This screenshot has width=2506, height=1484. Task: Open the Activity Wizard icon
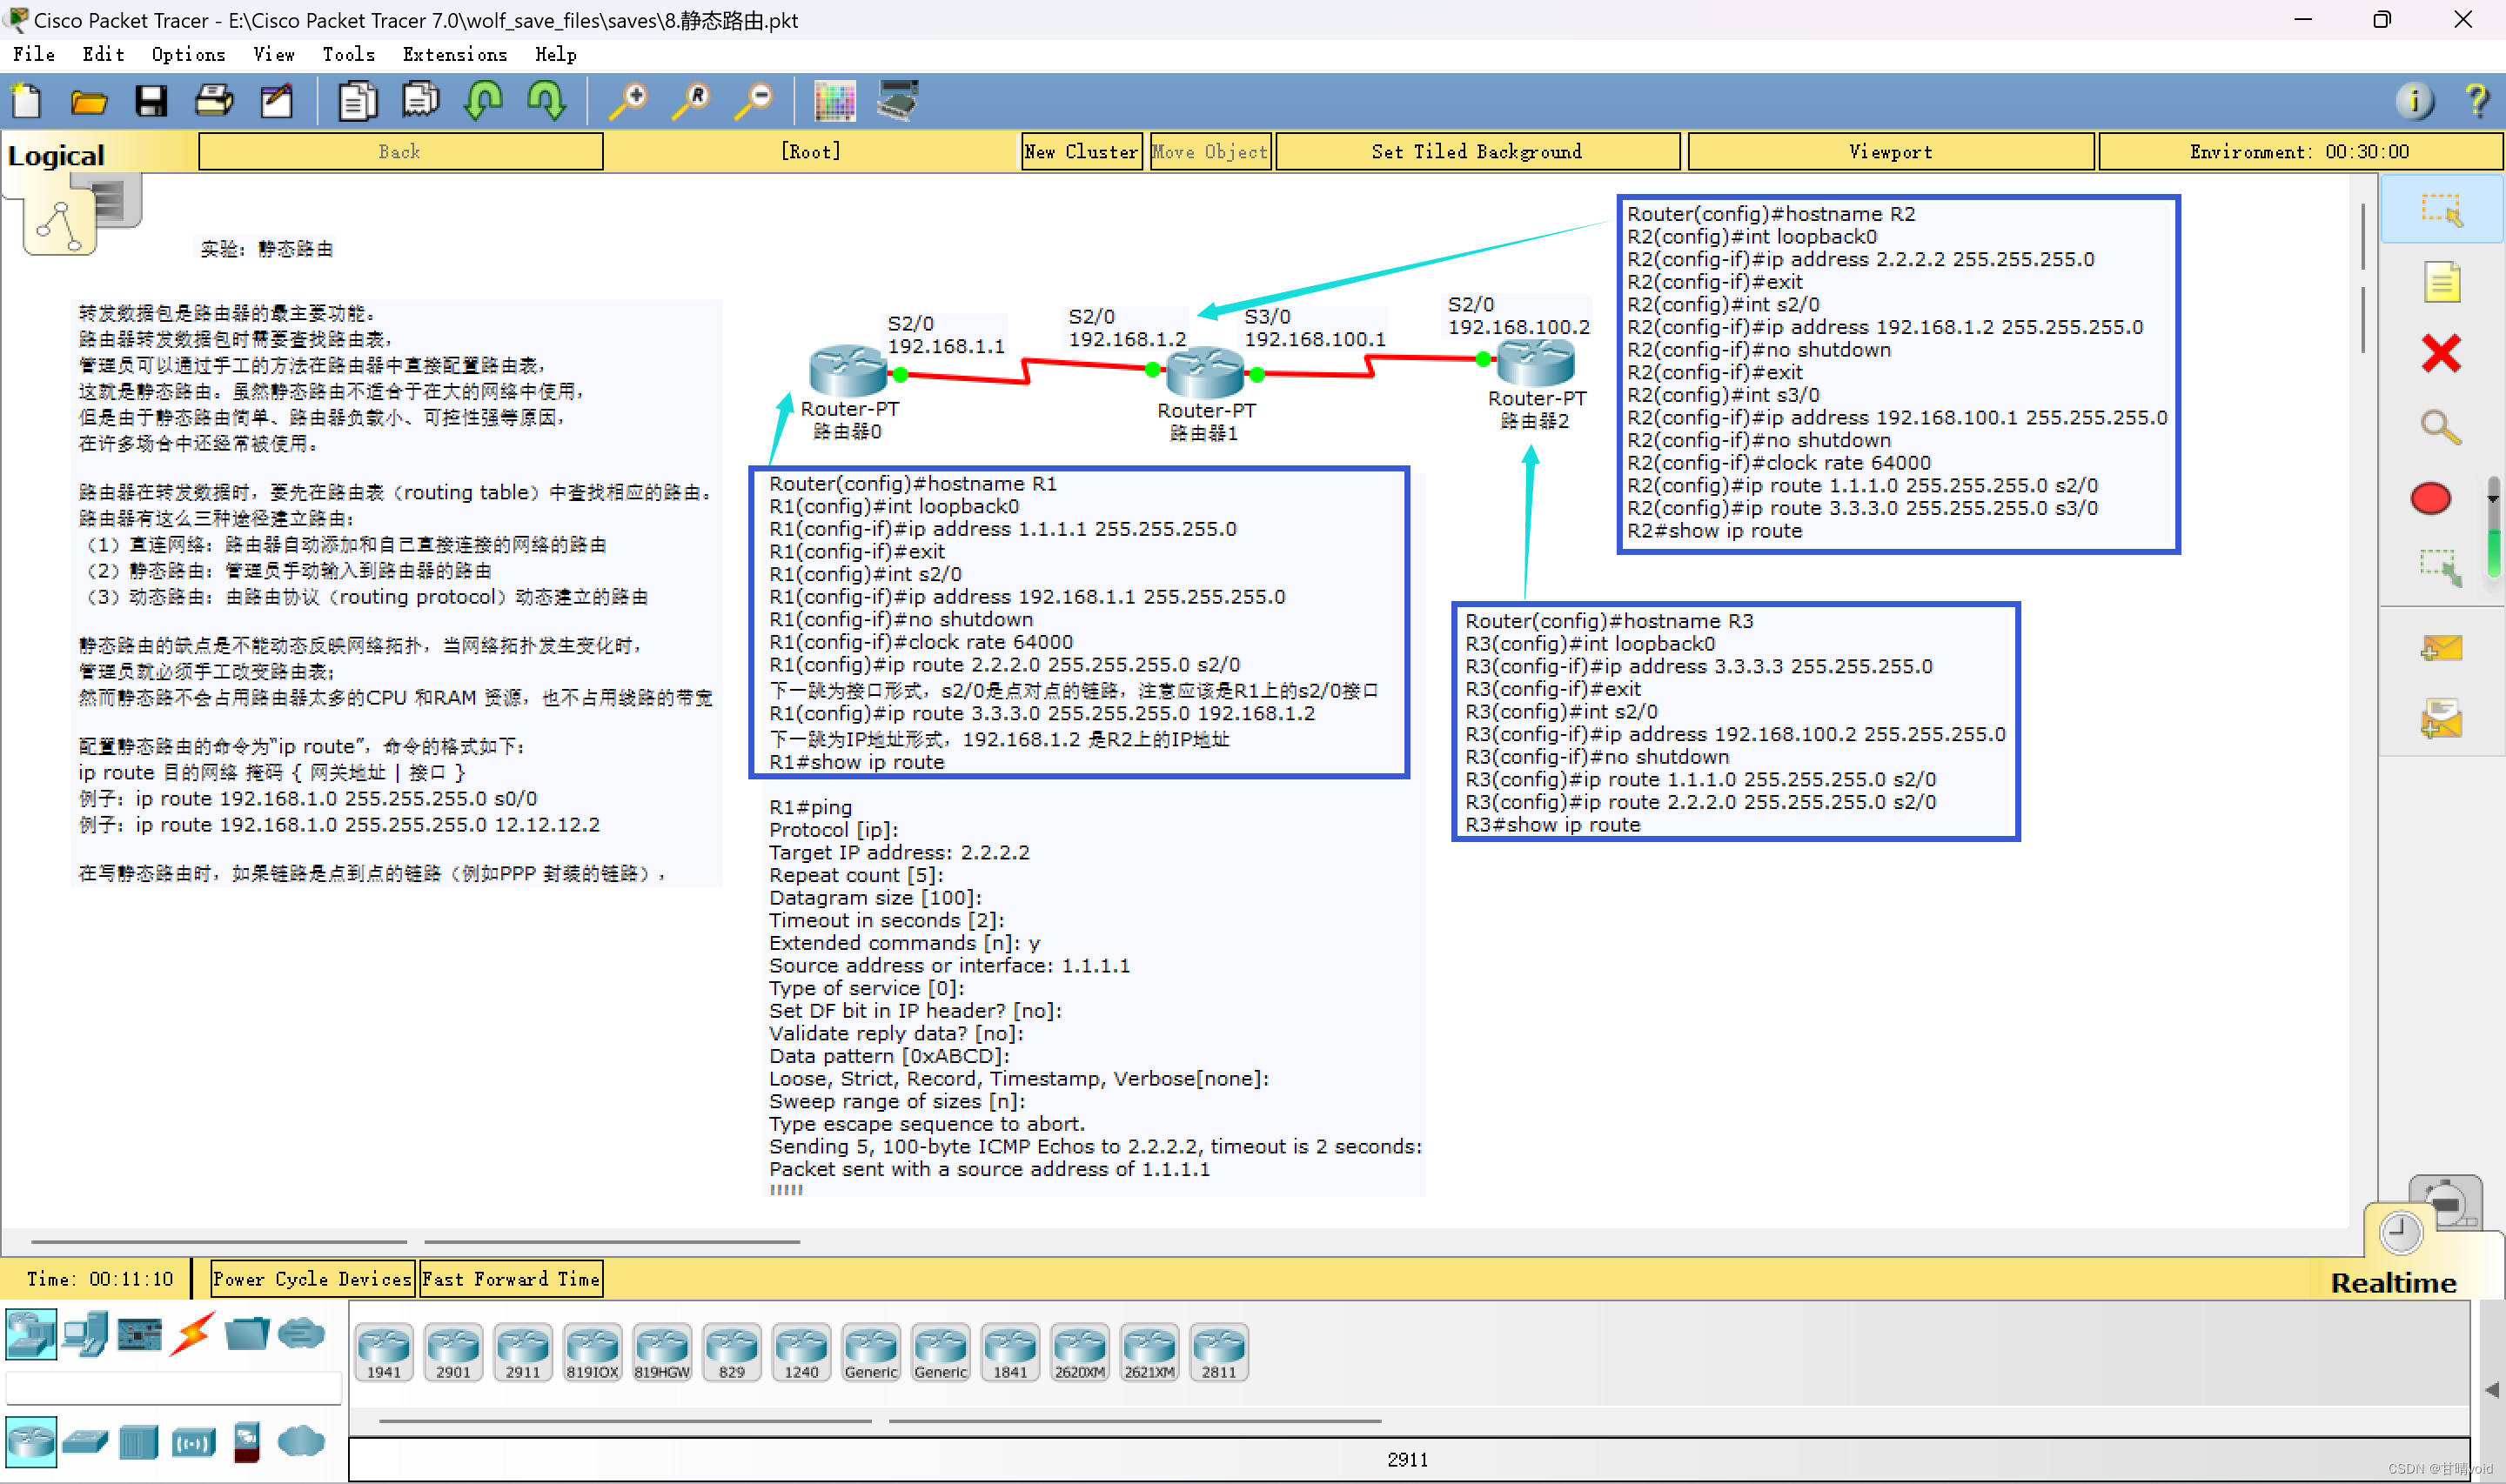pos(276,101)
